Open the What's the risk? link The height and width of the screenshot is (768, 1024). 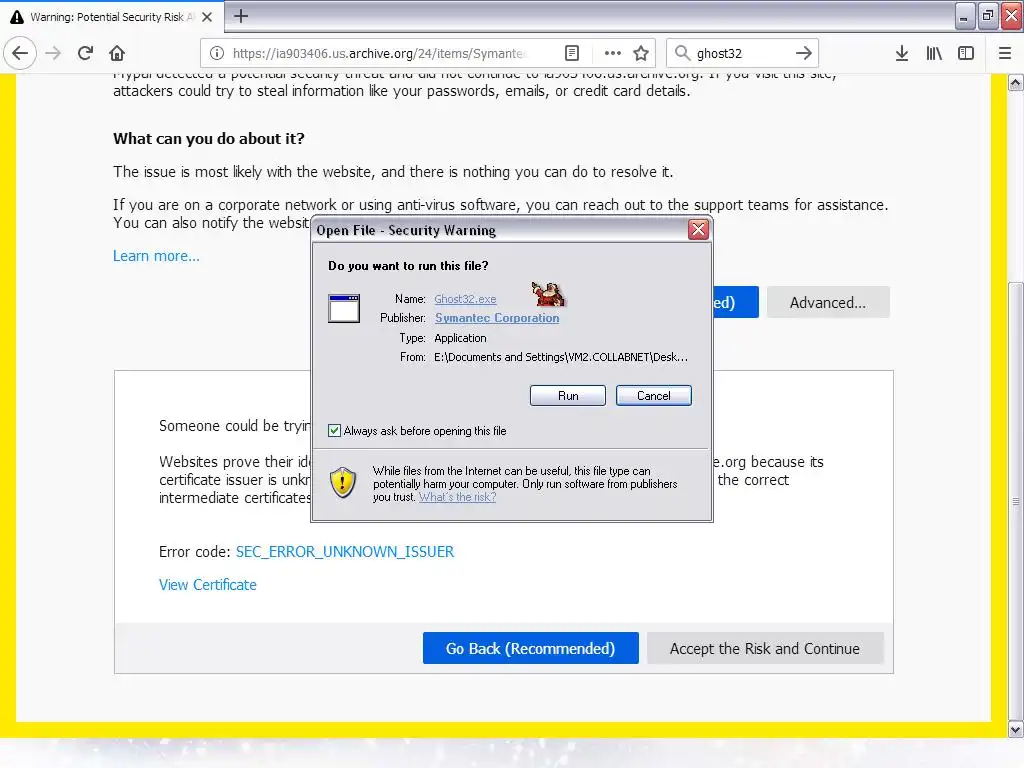pos(457,497)
